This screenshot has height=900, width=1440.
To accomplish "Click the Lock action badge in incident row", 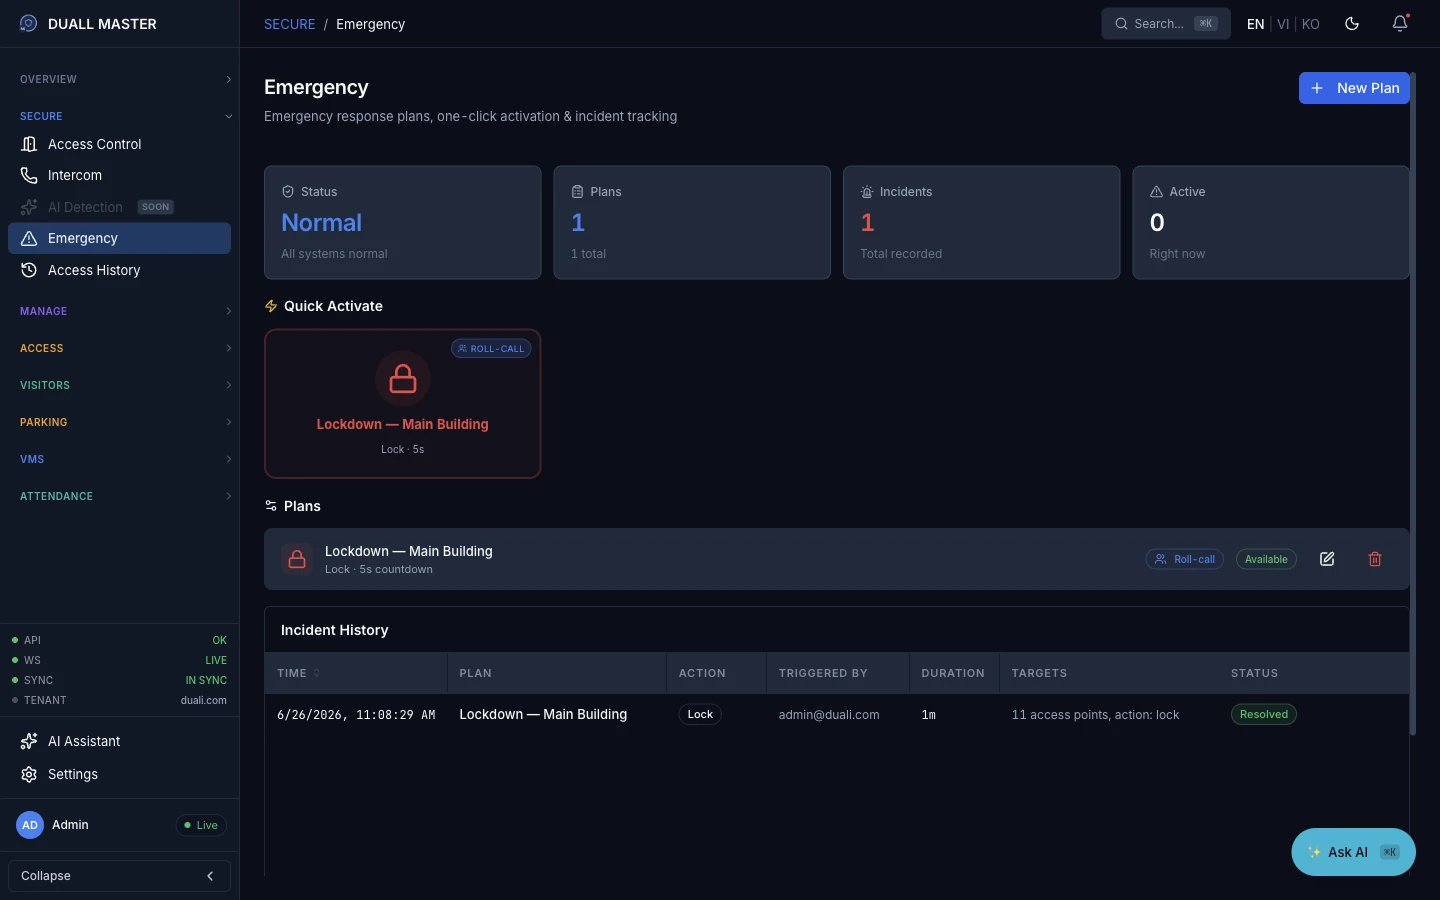I will click(x=700, y=714).
